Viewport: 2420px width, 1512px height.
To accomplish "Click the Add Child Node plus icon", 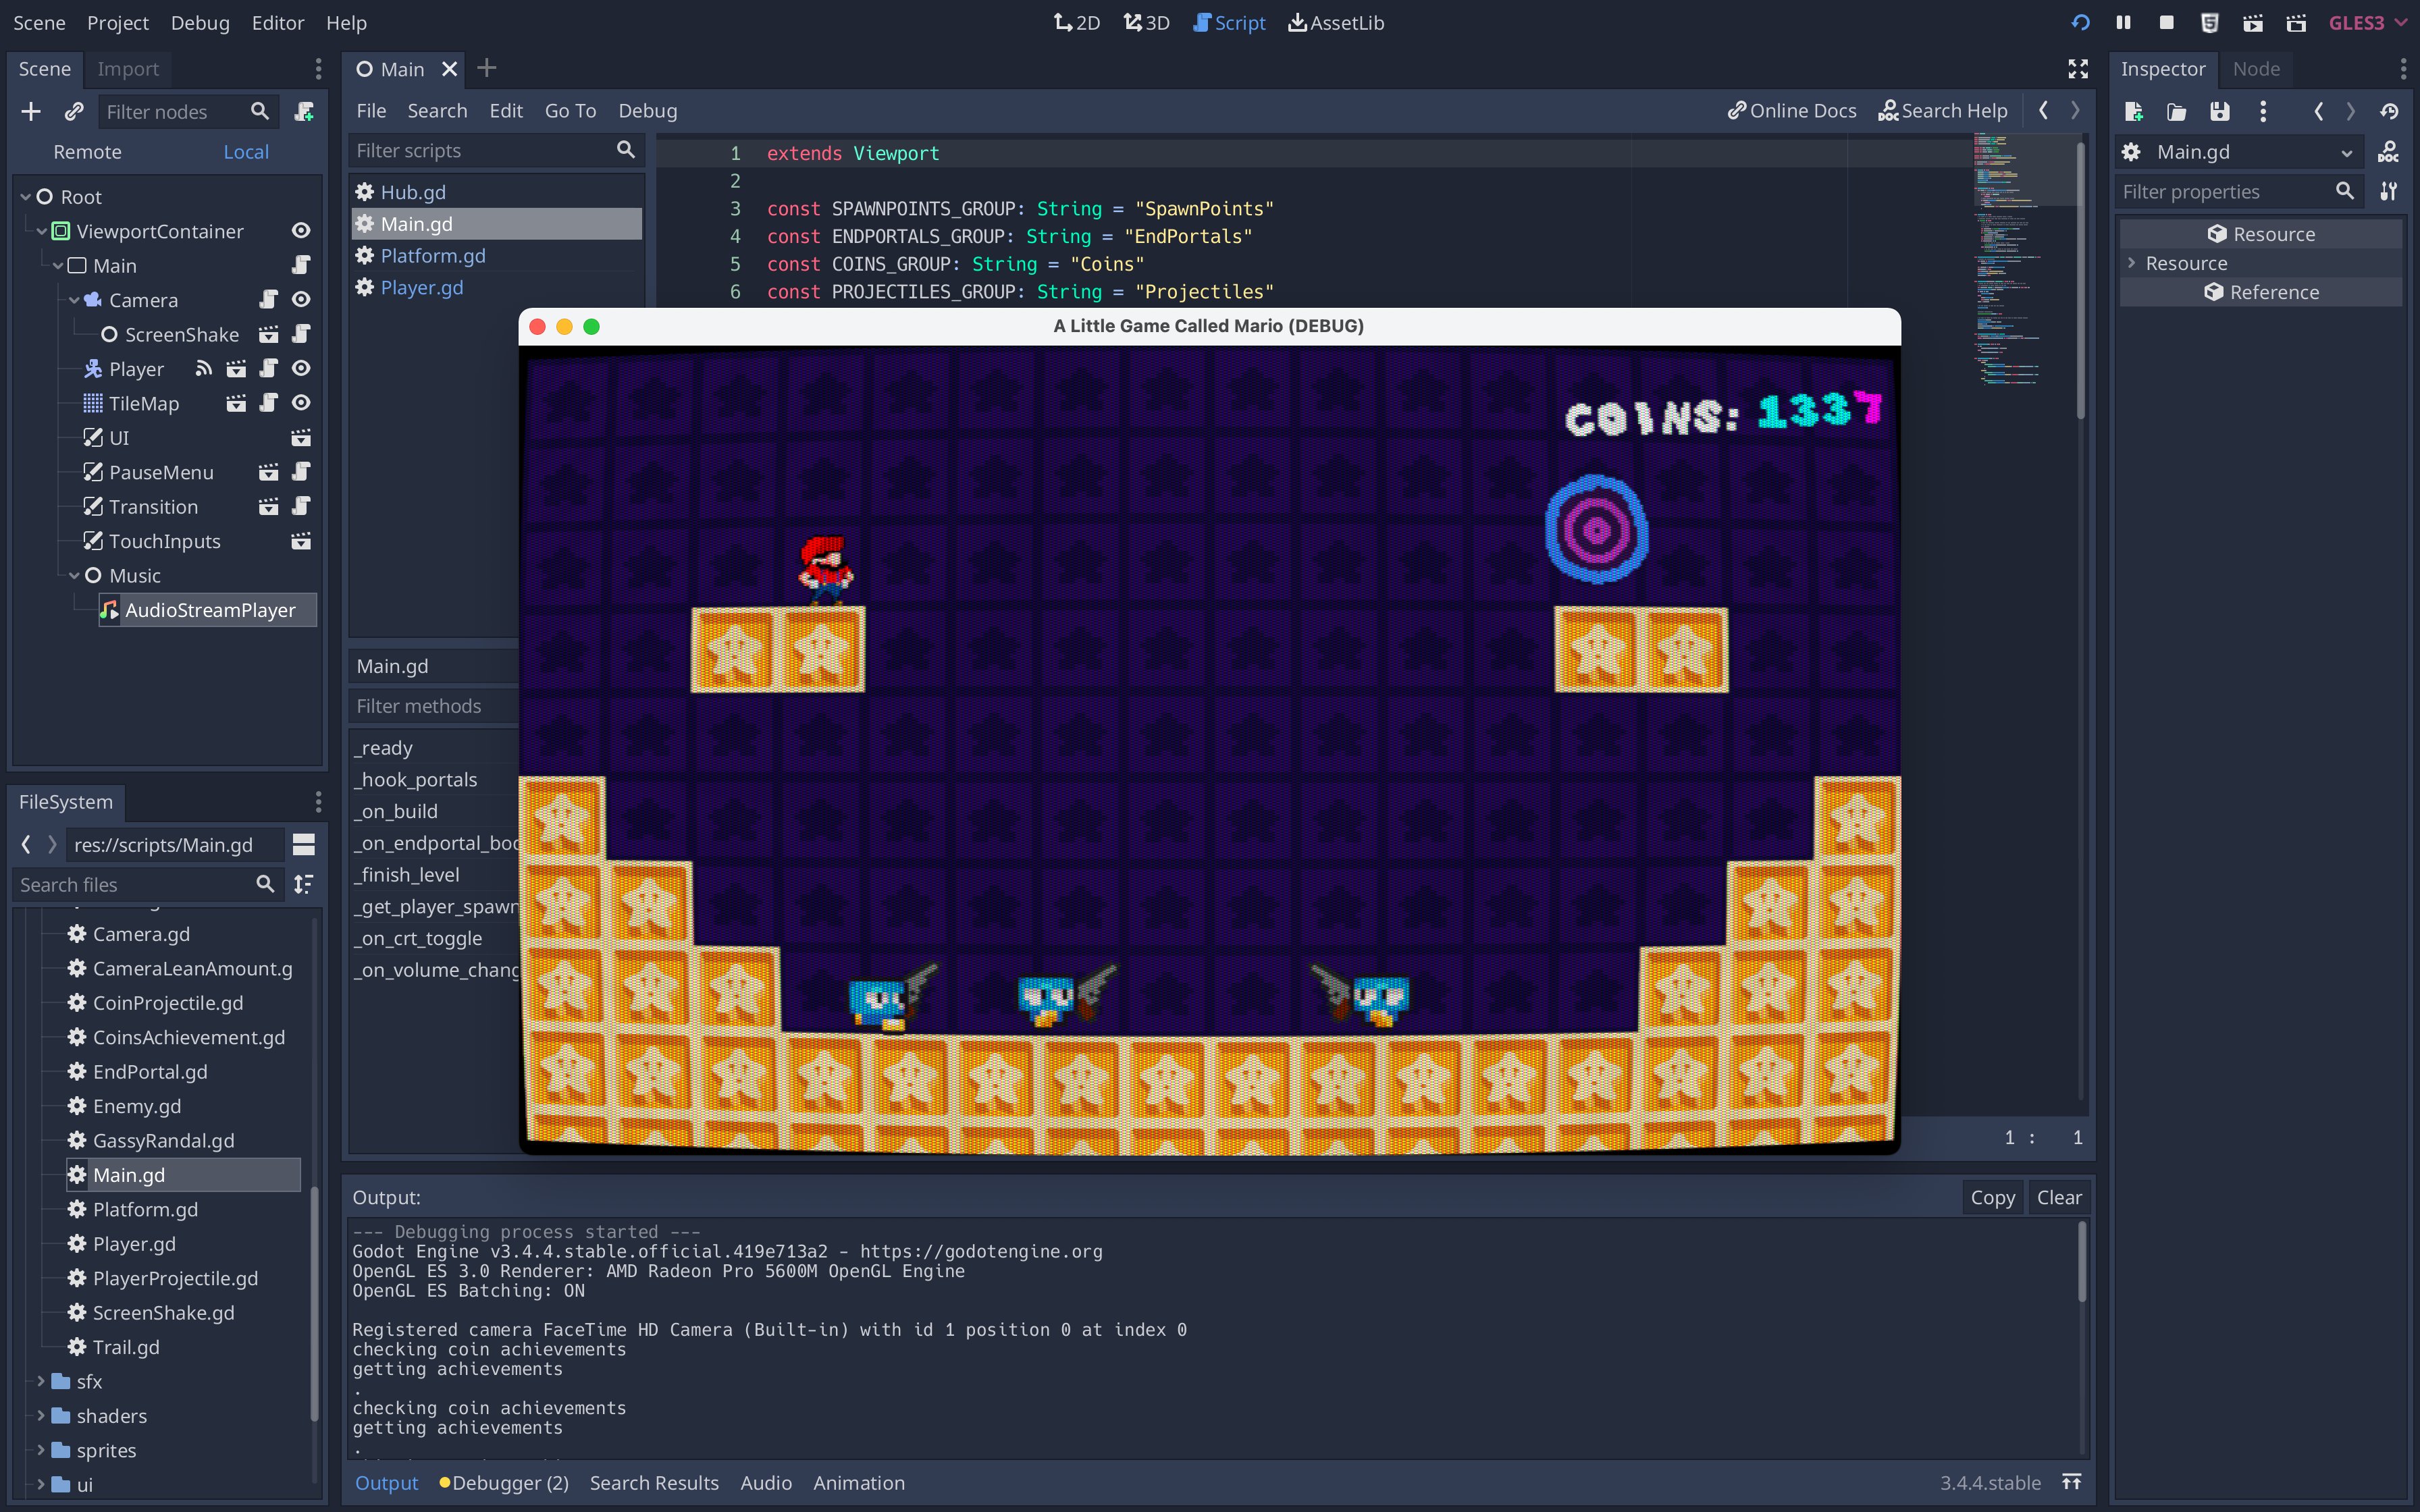I will pyautogui.click(x=31, y=112).
